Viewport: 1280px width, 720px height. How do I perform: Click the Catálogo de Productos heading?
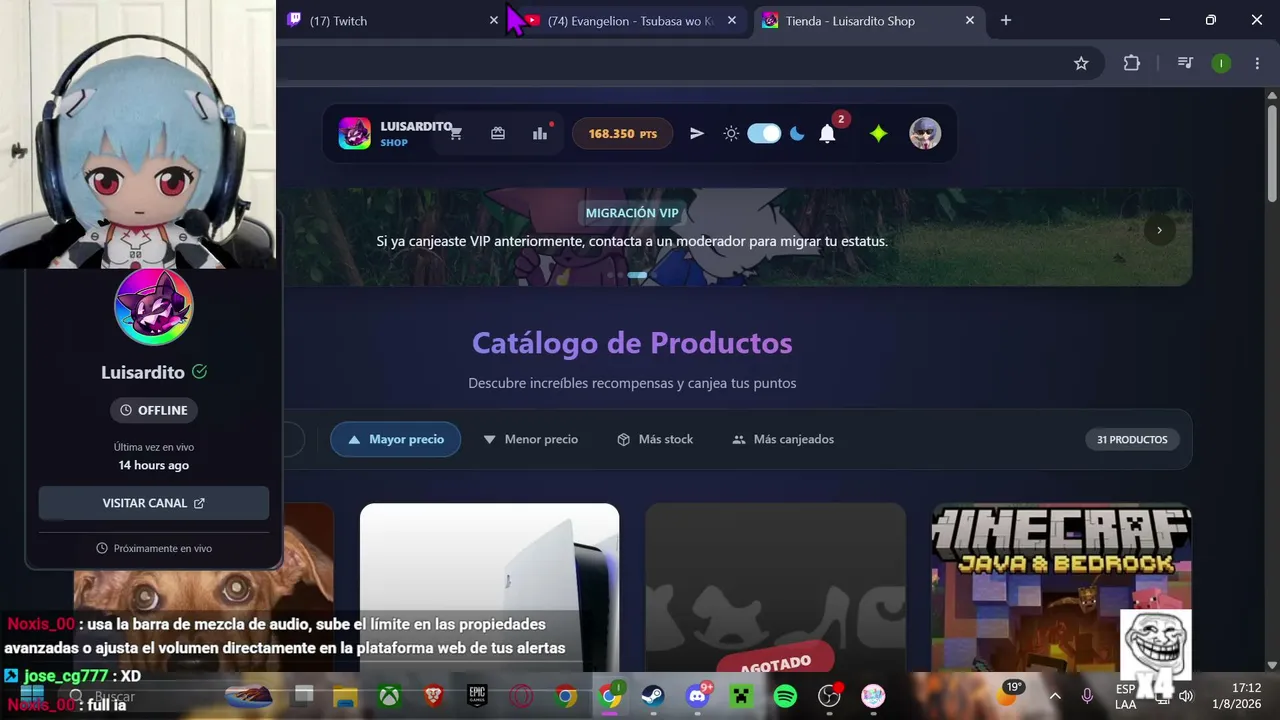632,343
